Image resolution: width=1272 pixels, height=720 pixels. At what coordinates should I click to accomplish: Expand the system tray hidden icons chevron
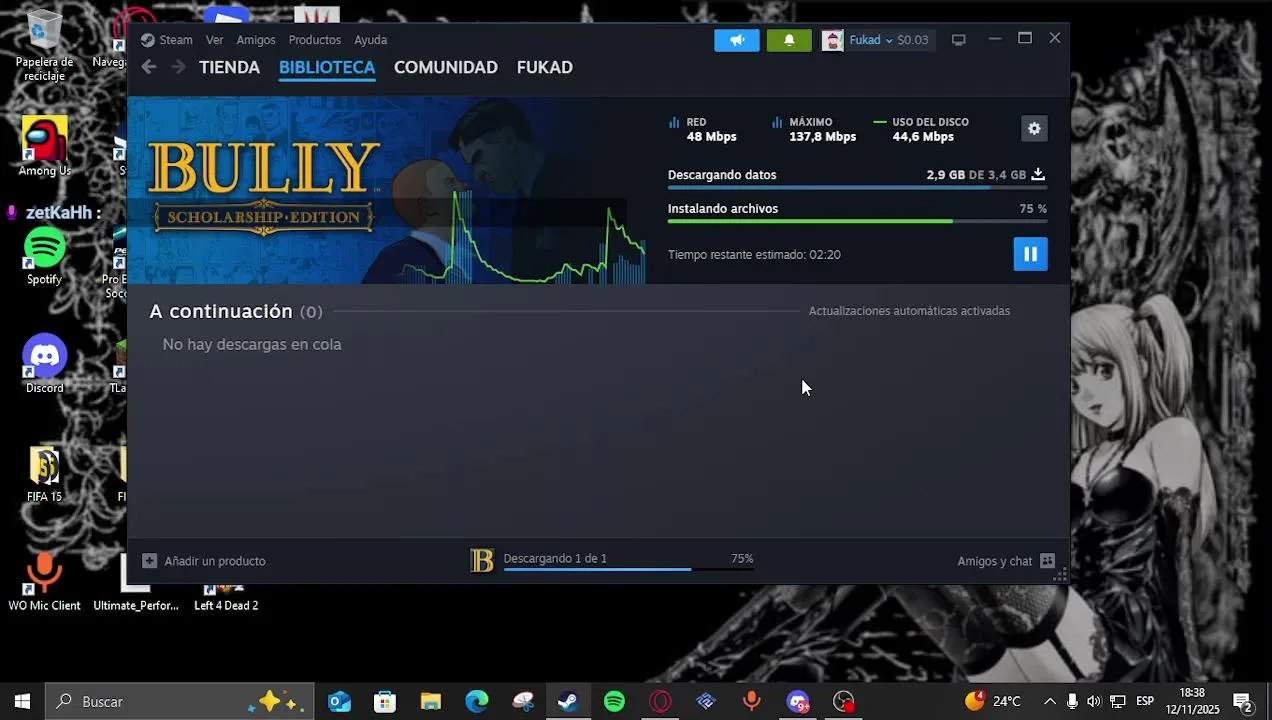pos(1049,702)
